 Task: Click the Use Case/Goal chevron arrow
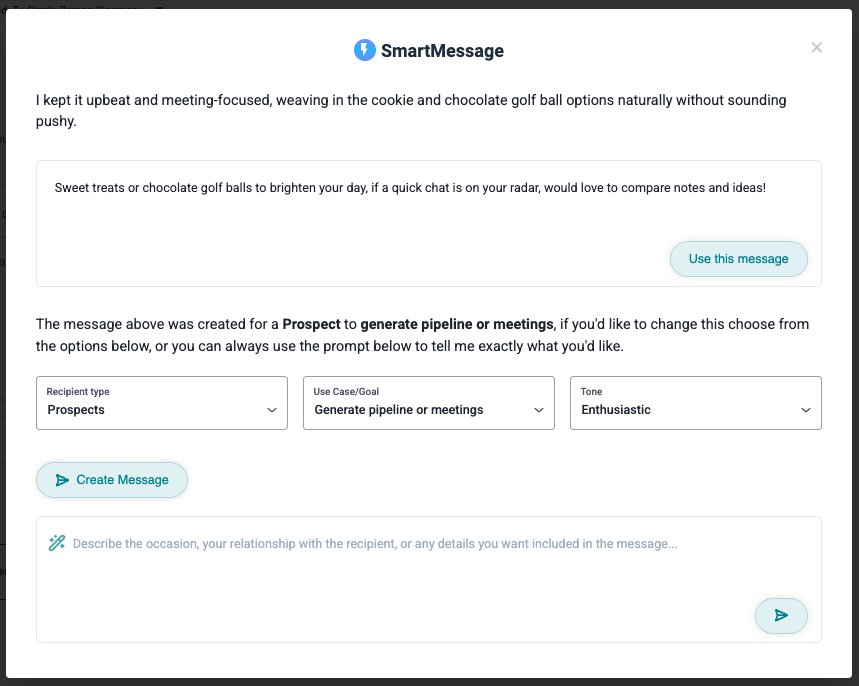539,410
